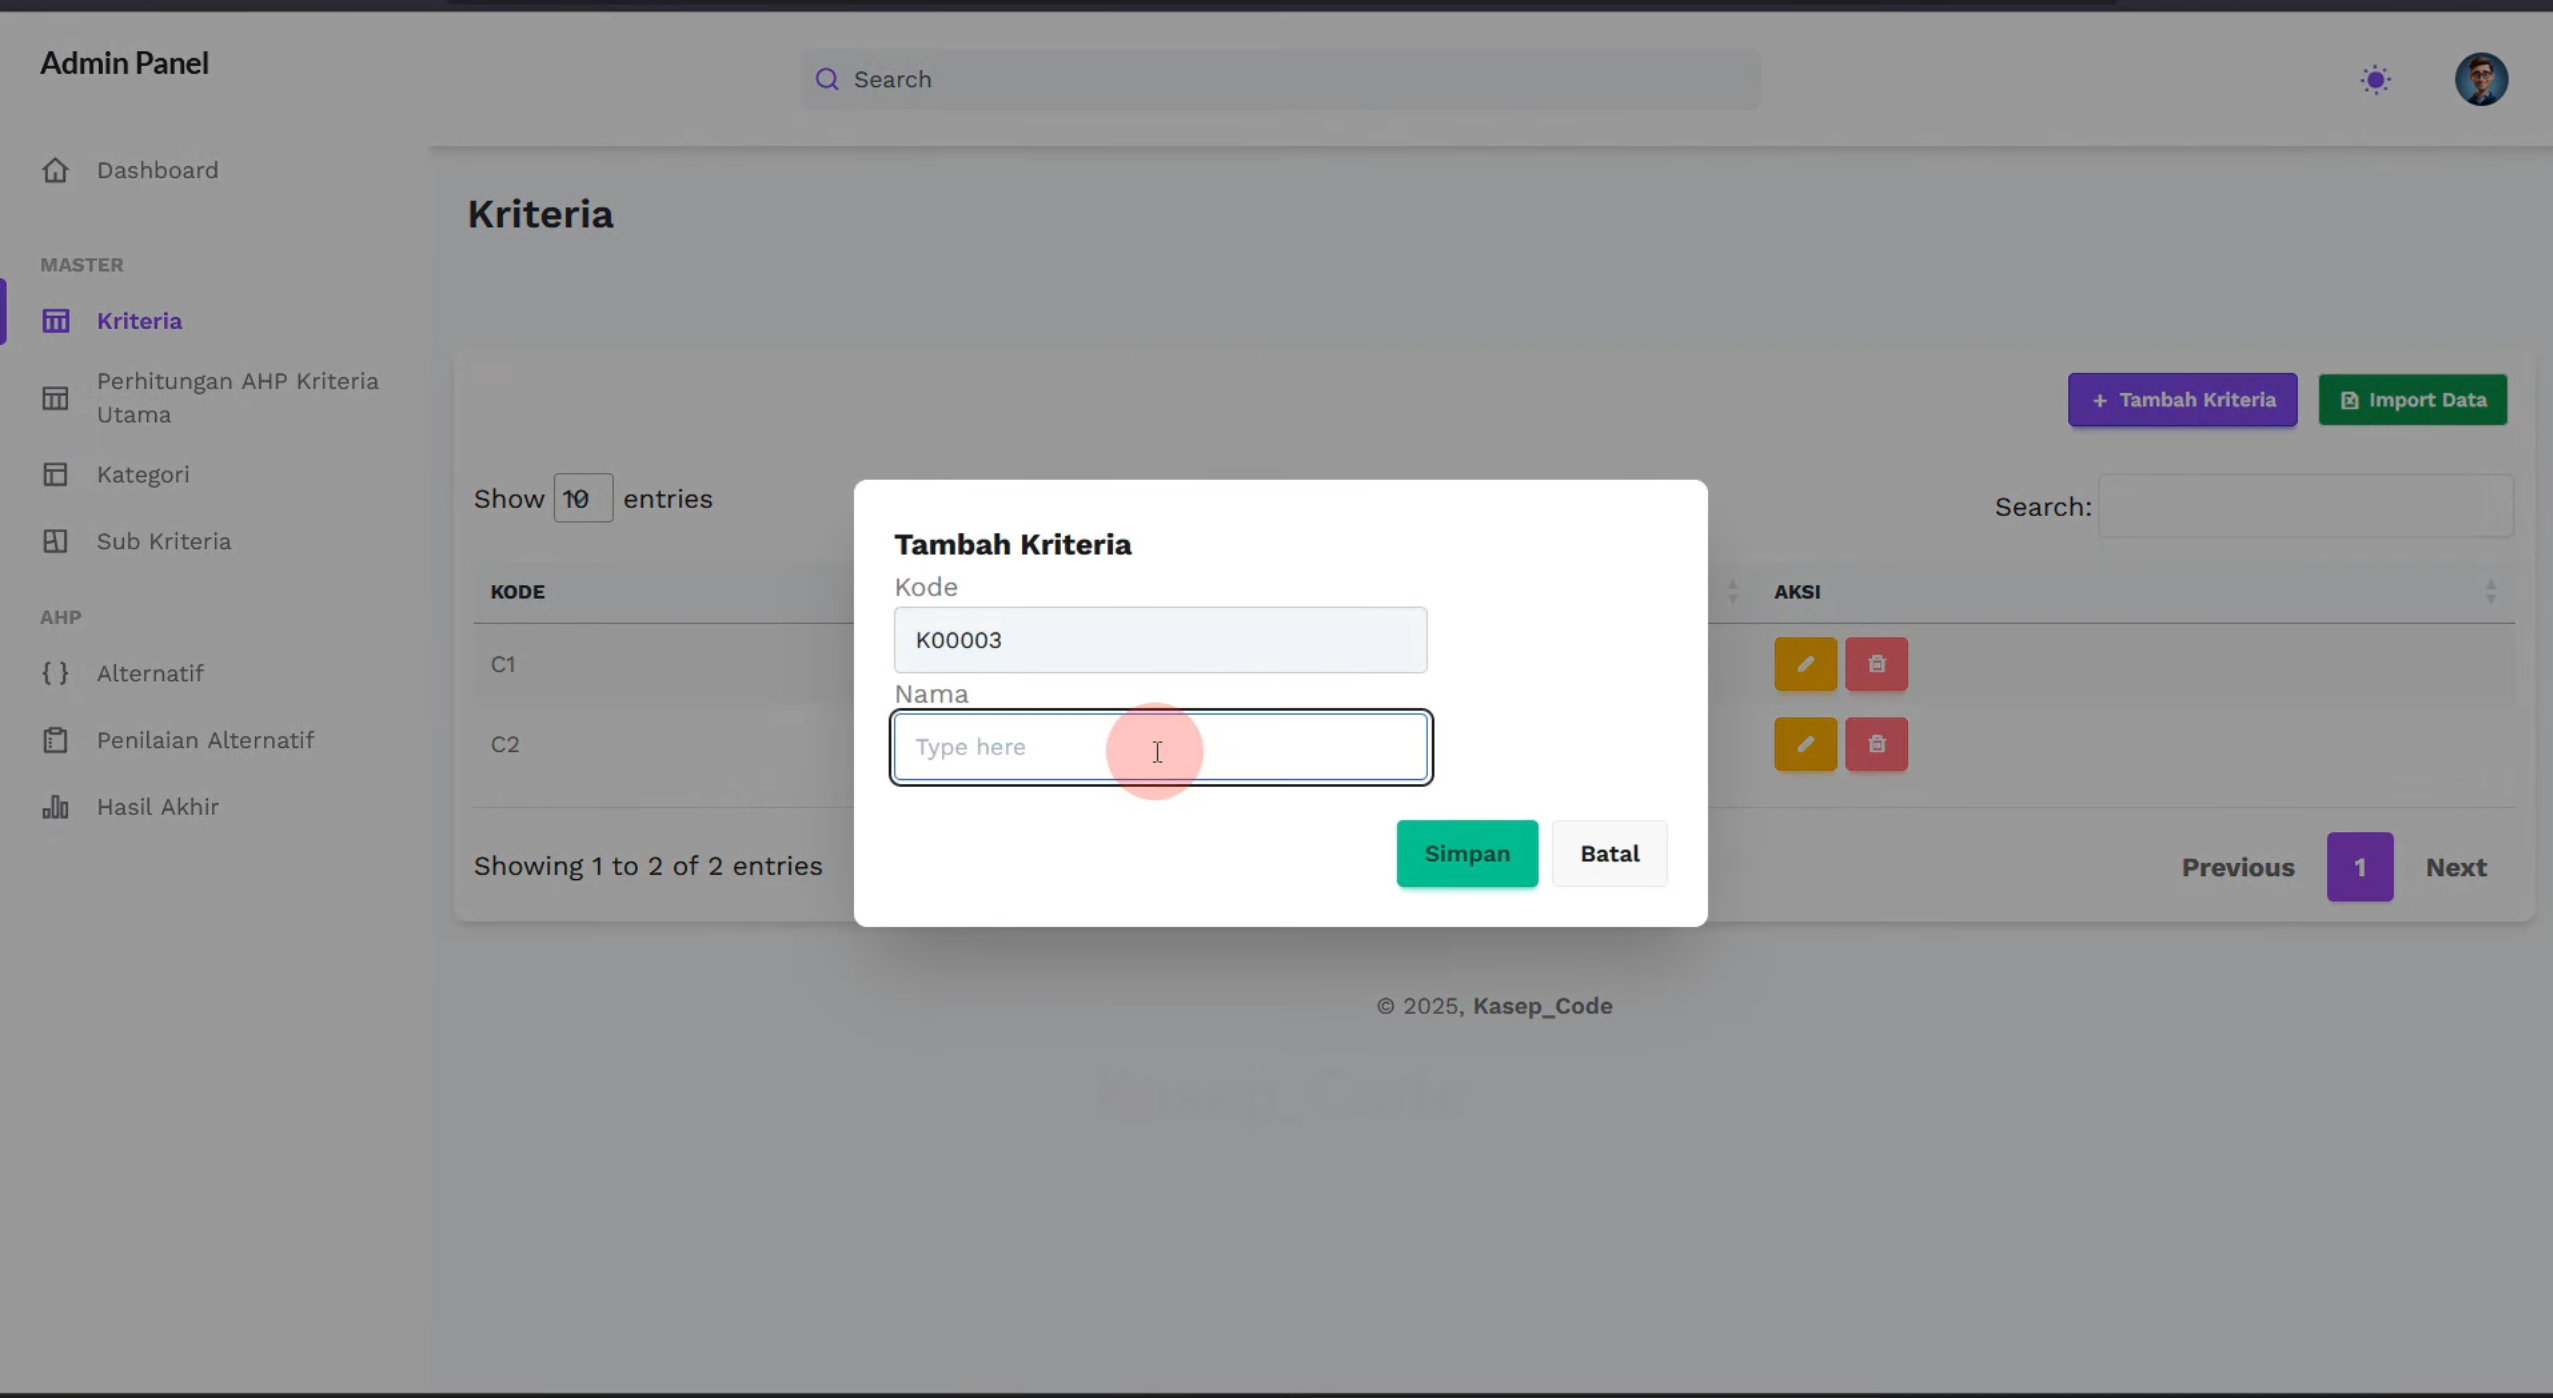This screenshot has width=2553, height=1398.
Task: Click the Alternatif curly braces icon
Action: pos(55,673)
